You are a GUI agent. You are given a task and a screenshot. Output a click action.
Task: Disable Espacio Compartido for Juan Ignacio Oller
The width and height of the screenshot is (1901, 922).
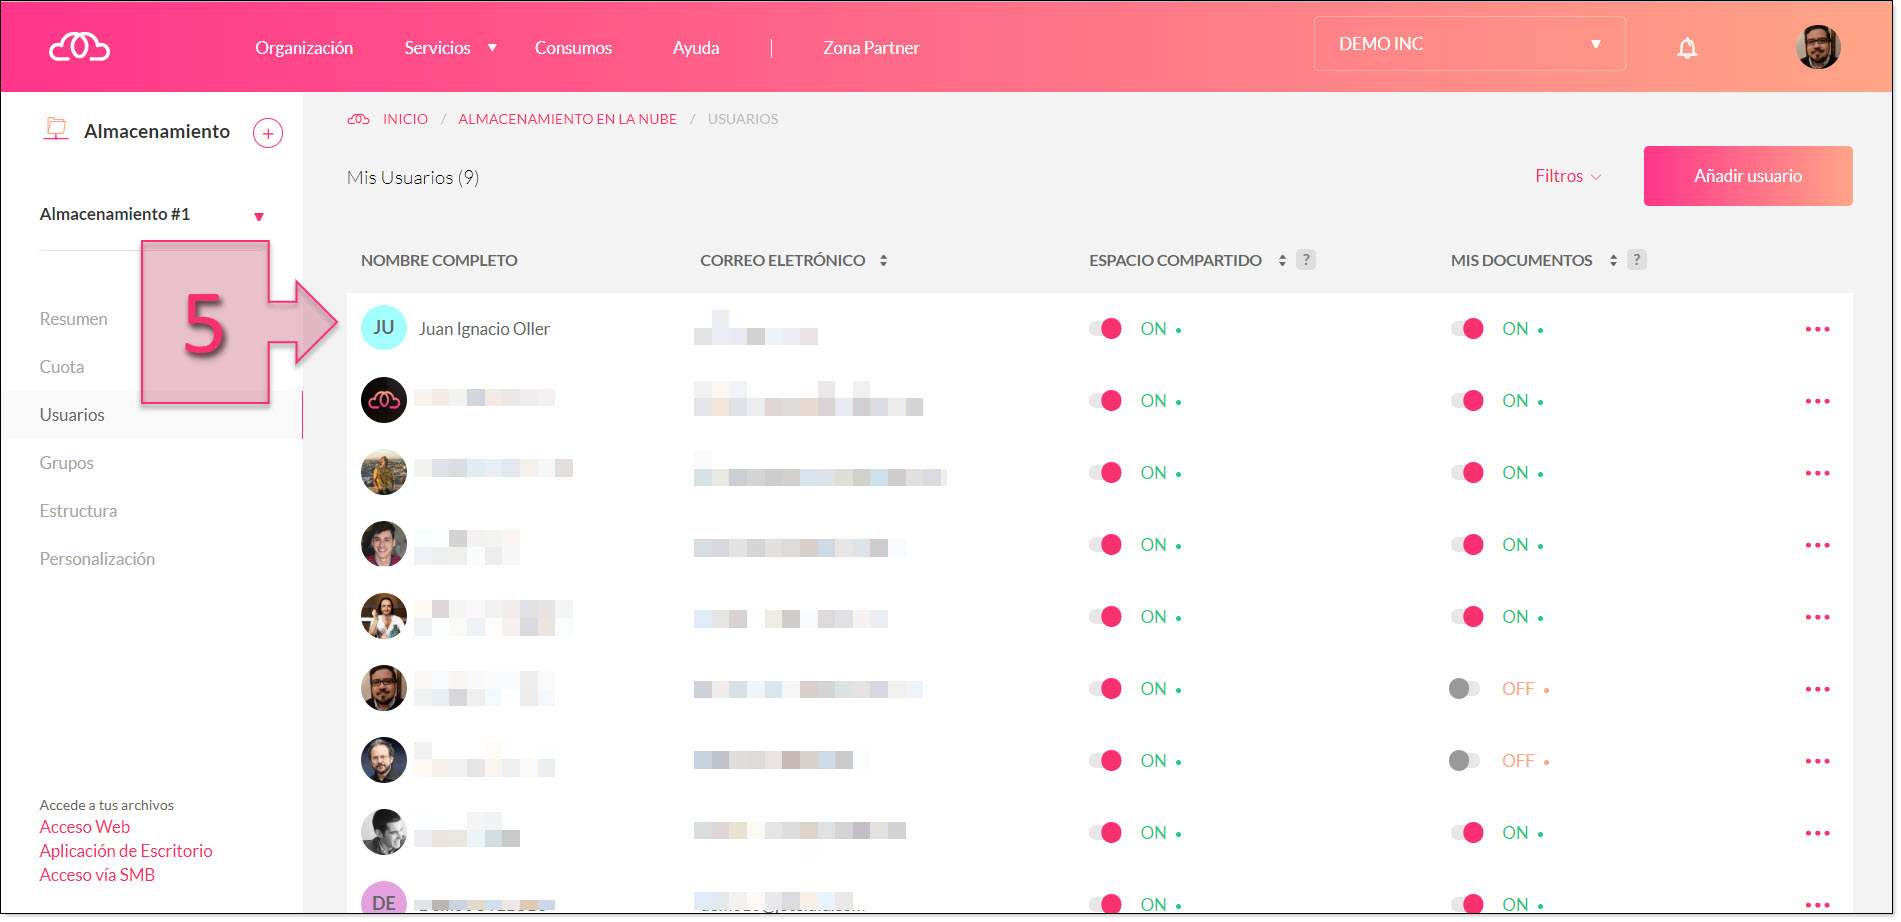click(1105, 329)
